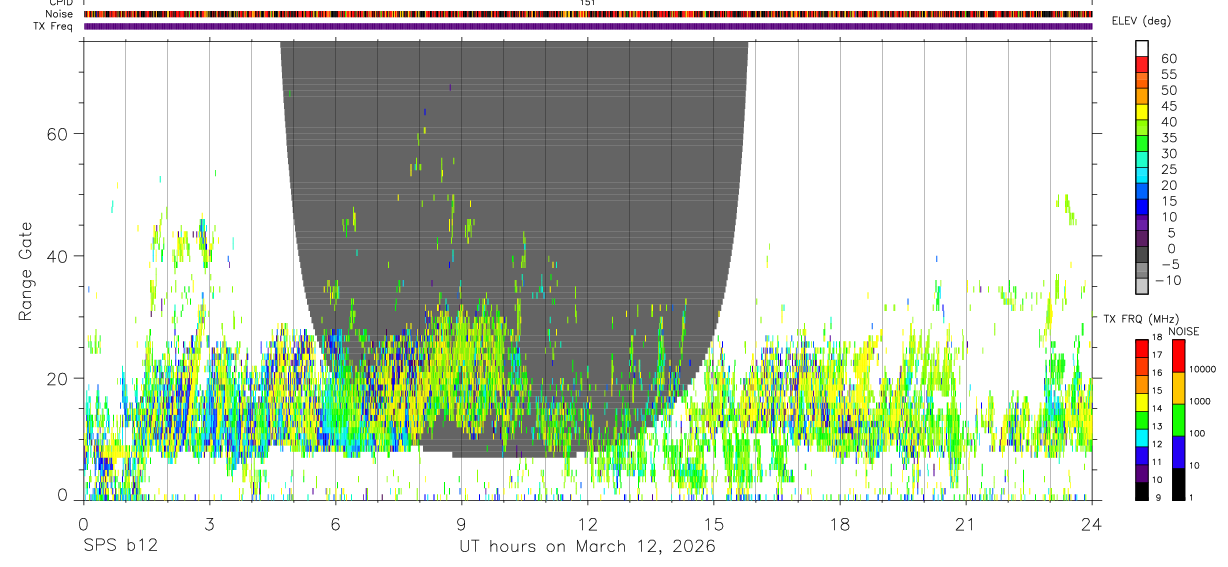Click the x-axis tick label '9'
The width and height of the screenshot is (1228, 567).
461,524
